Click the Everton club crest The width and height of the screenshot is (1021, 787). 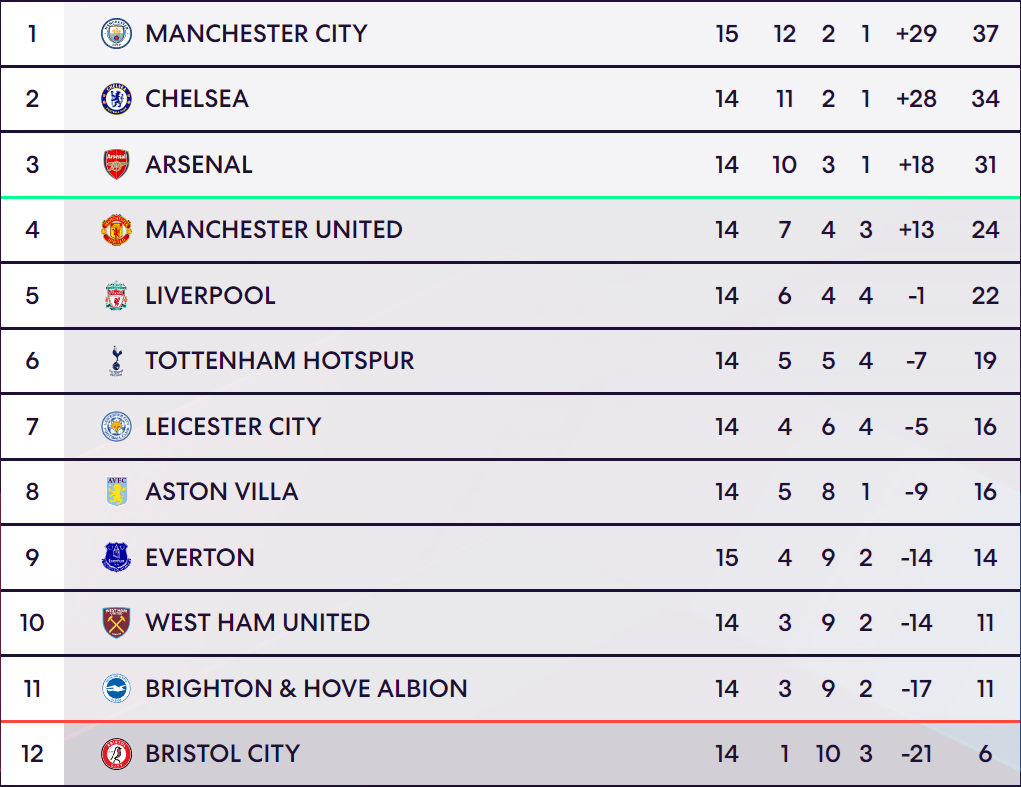(x=117, y=557)
